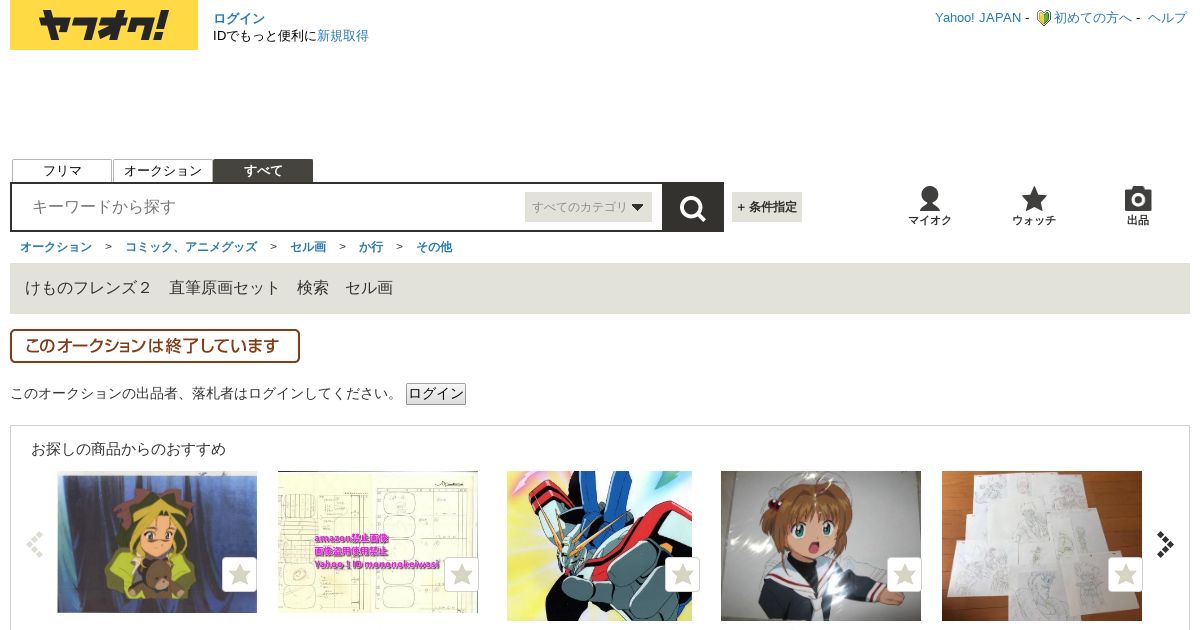1200x630 pixels.
Task: Click このオークションは終了しています notice
Action: 155,346
